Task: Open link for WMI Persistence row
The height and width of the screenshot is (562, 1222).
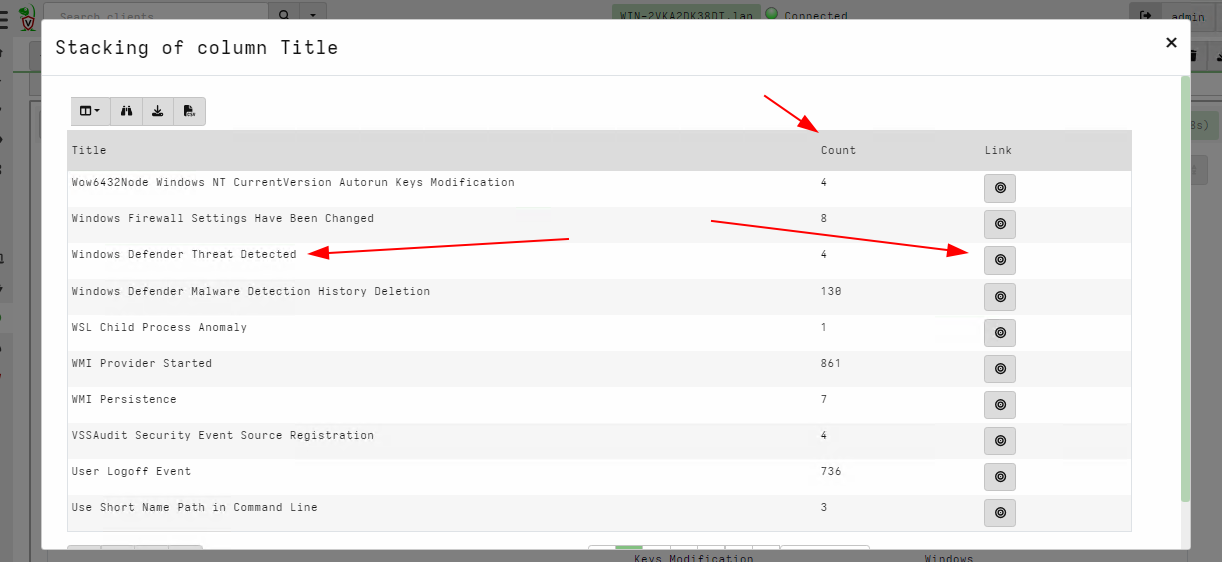Action: (999, 405)
